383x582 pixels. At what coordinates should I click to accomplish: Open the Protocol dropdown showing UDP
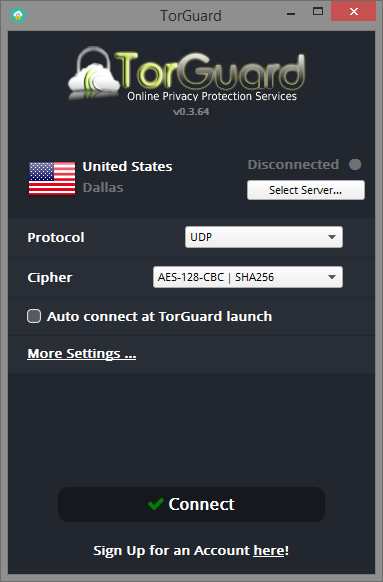264,237
